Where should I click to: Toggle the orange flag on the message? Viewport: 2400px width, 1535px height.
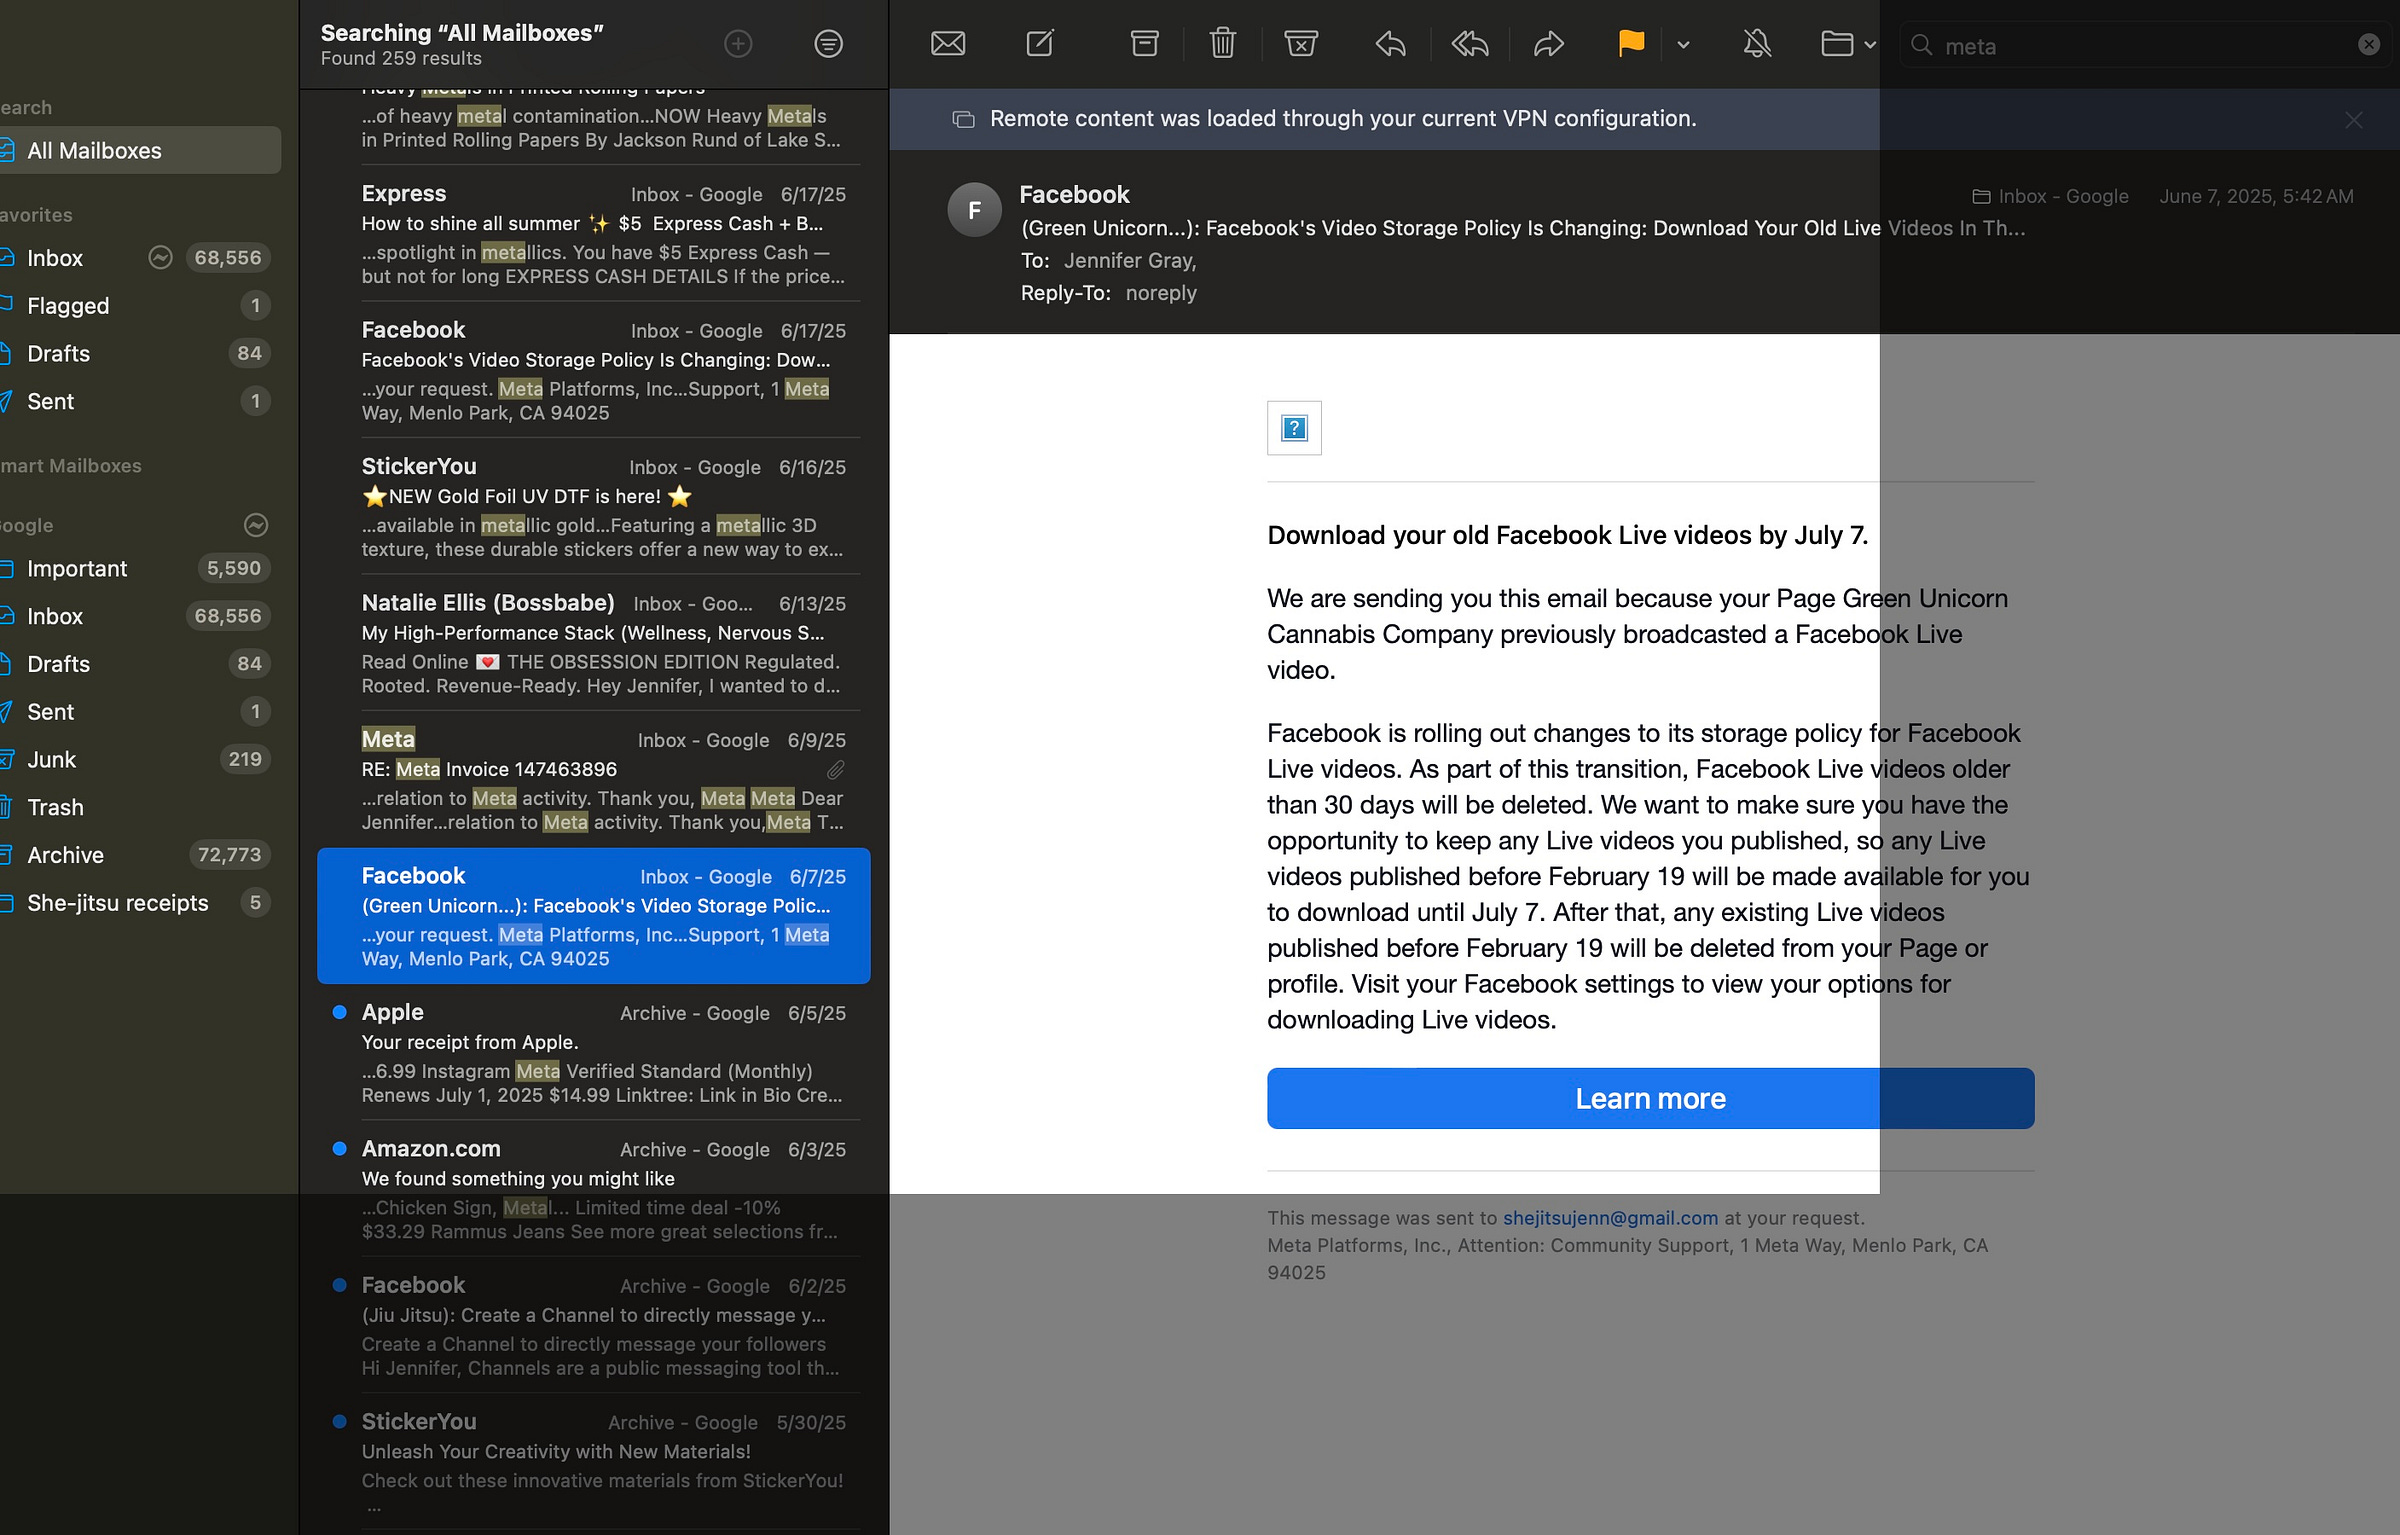(1630, 44)
